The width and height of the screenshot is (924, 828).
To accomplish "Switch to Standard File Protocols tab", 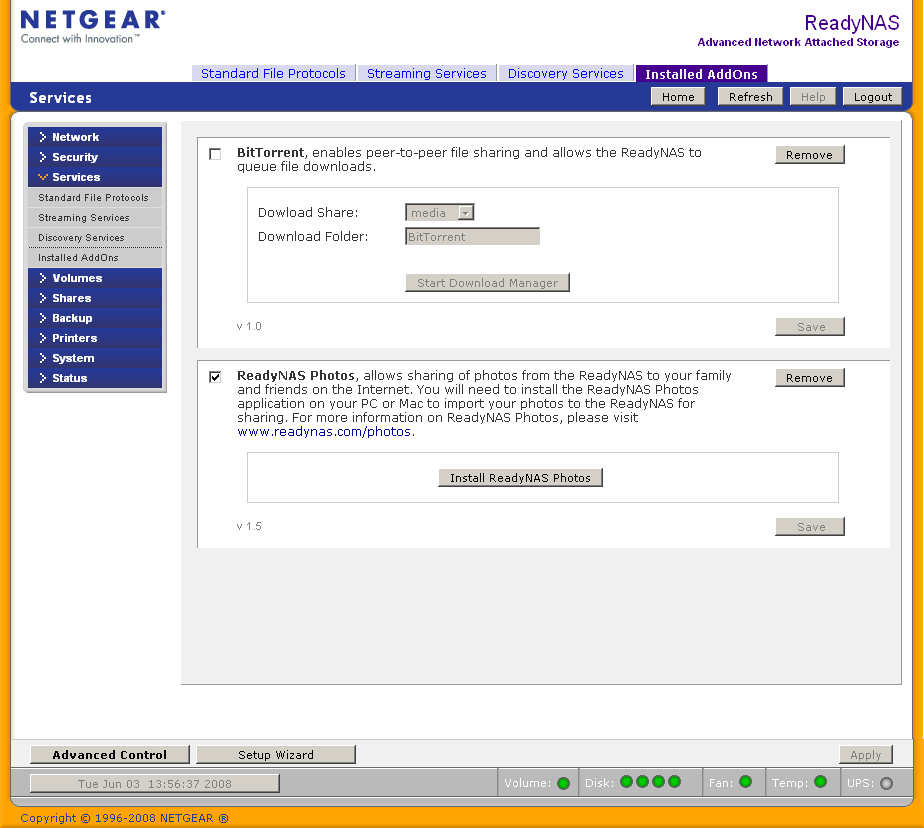I will point(273,73).
